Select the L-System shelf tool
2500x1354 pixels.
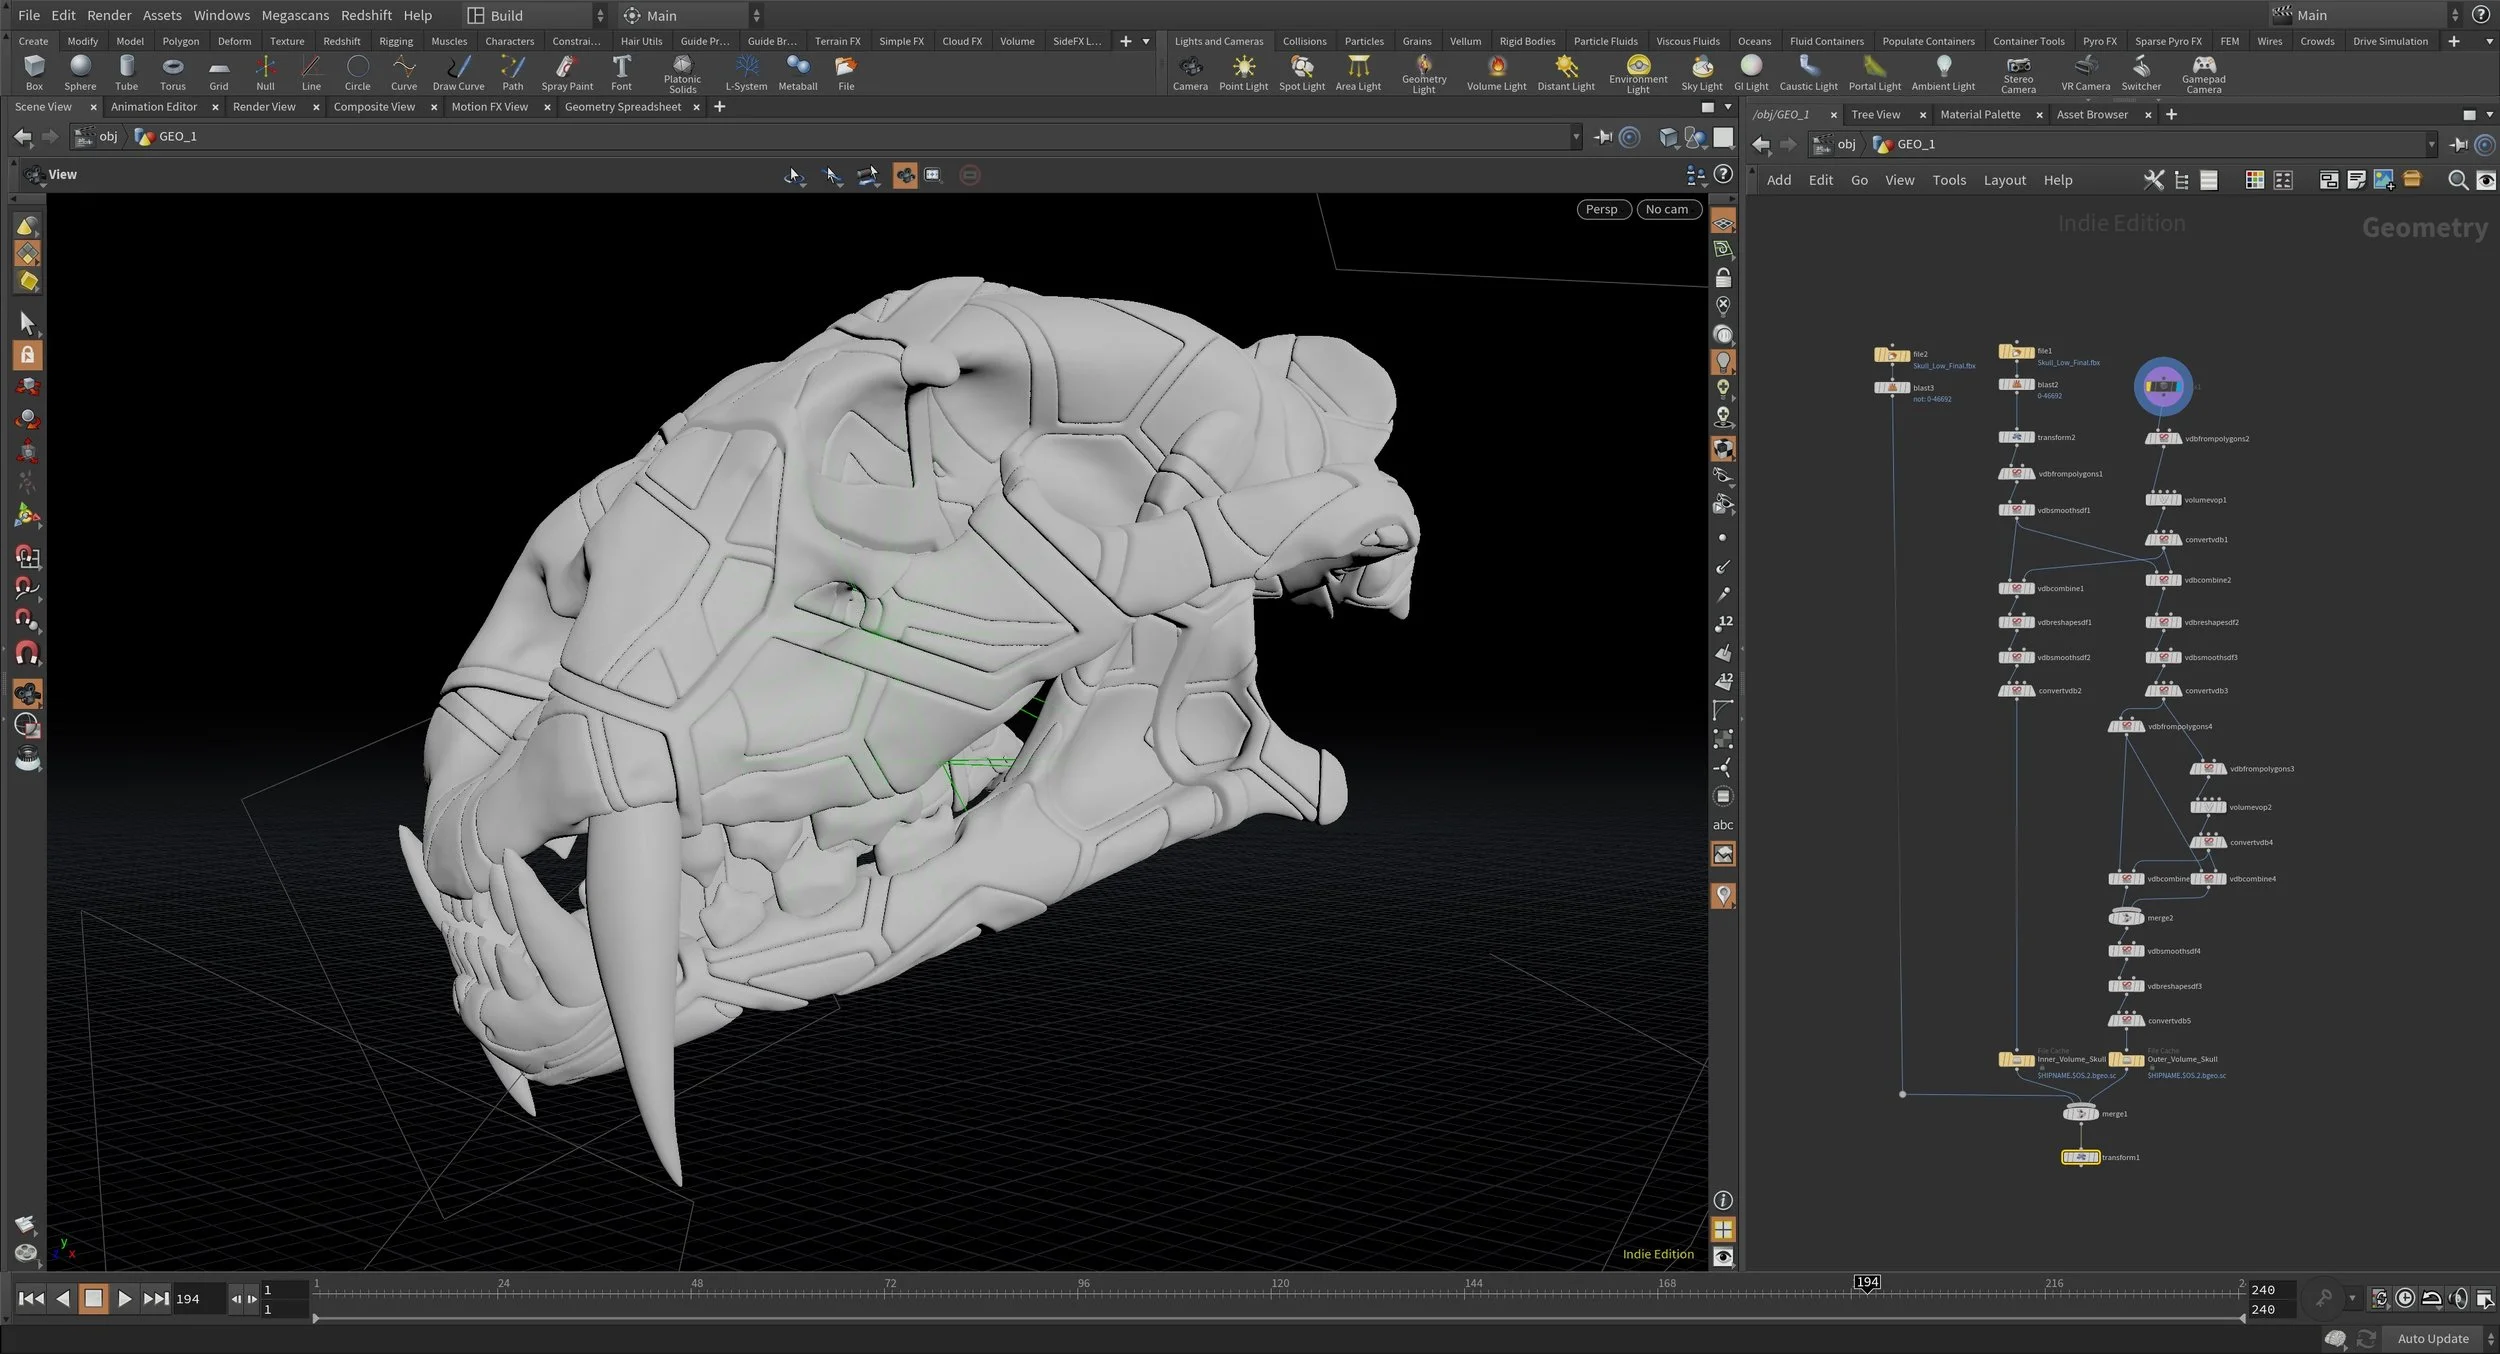pos(746,70)
